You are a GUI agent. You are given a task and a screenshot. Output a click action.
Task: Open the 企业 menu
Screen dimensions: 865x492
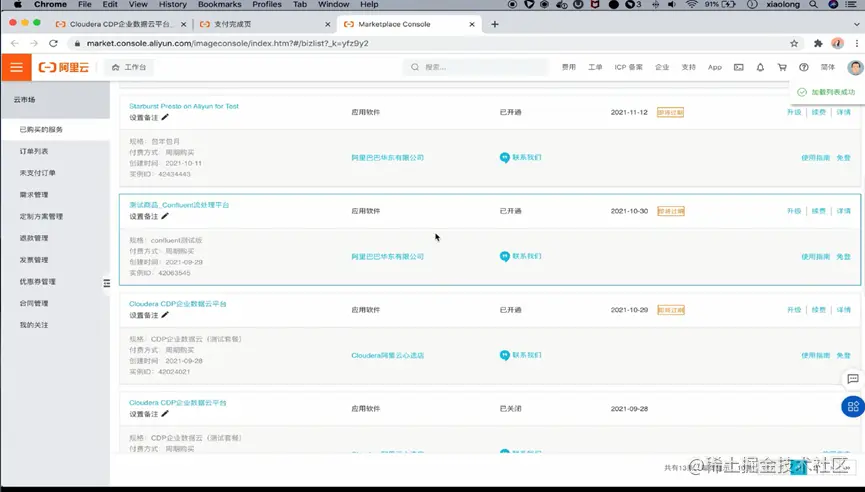click(662, 67)
